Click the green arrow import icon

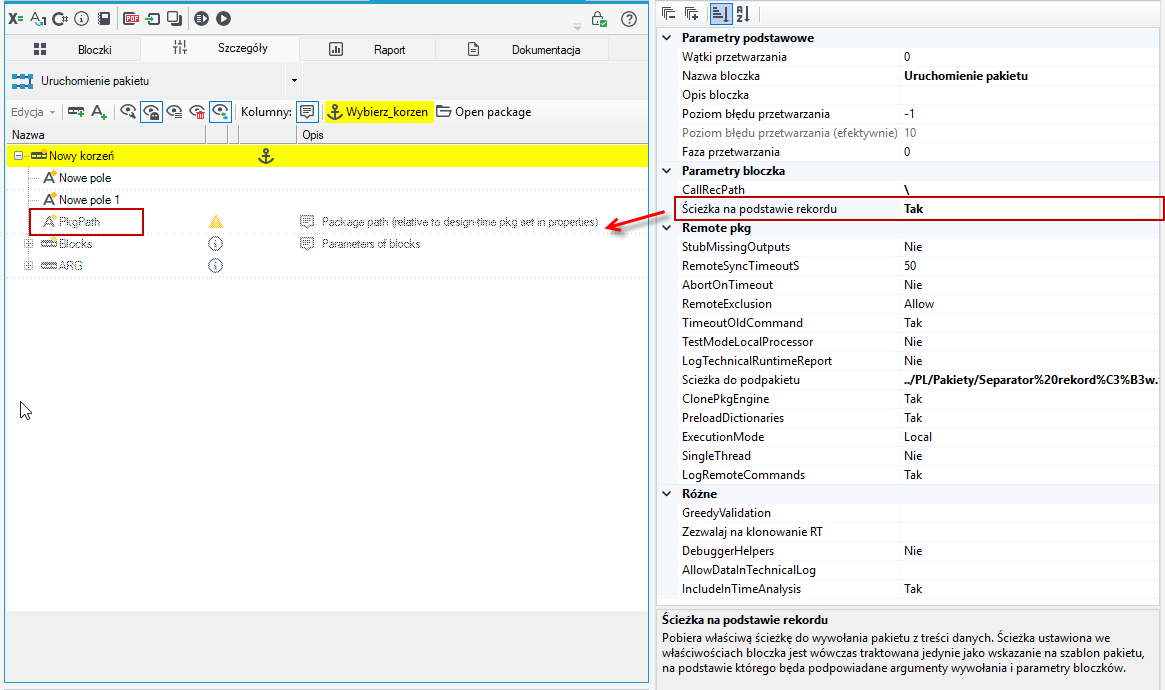point(152,19)
